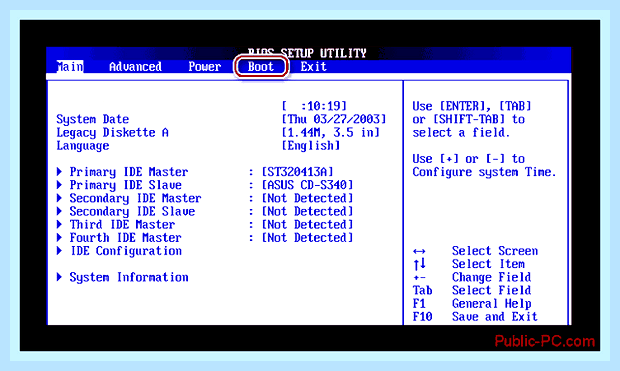Expand the Secondary IDE Slave arrow
The width and height of the screenshot is (620, 371).
pyautogui.click(x=59, y=211)
